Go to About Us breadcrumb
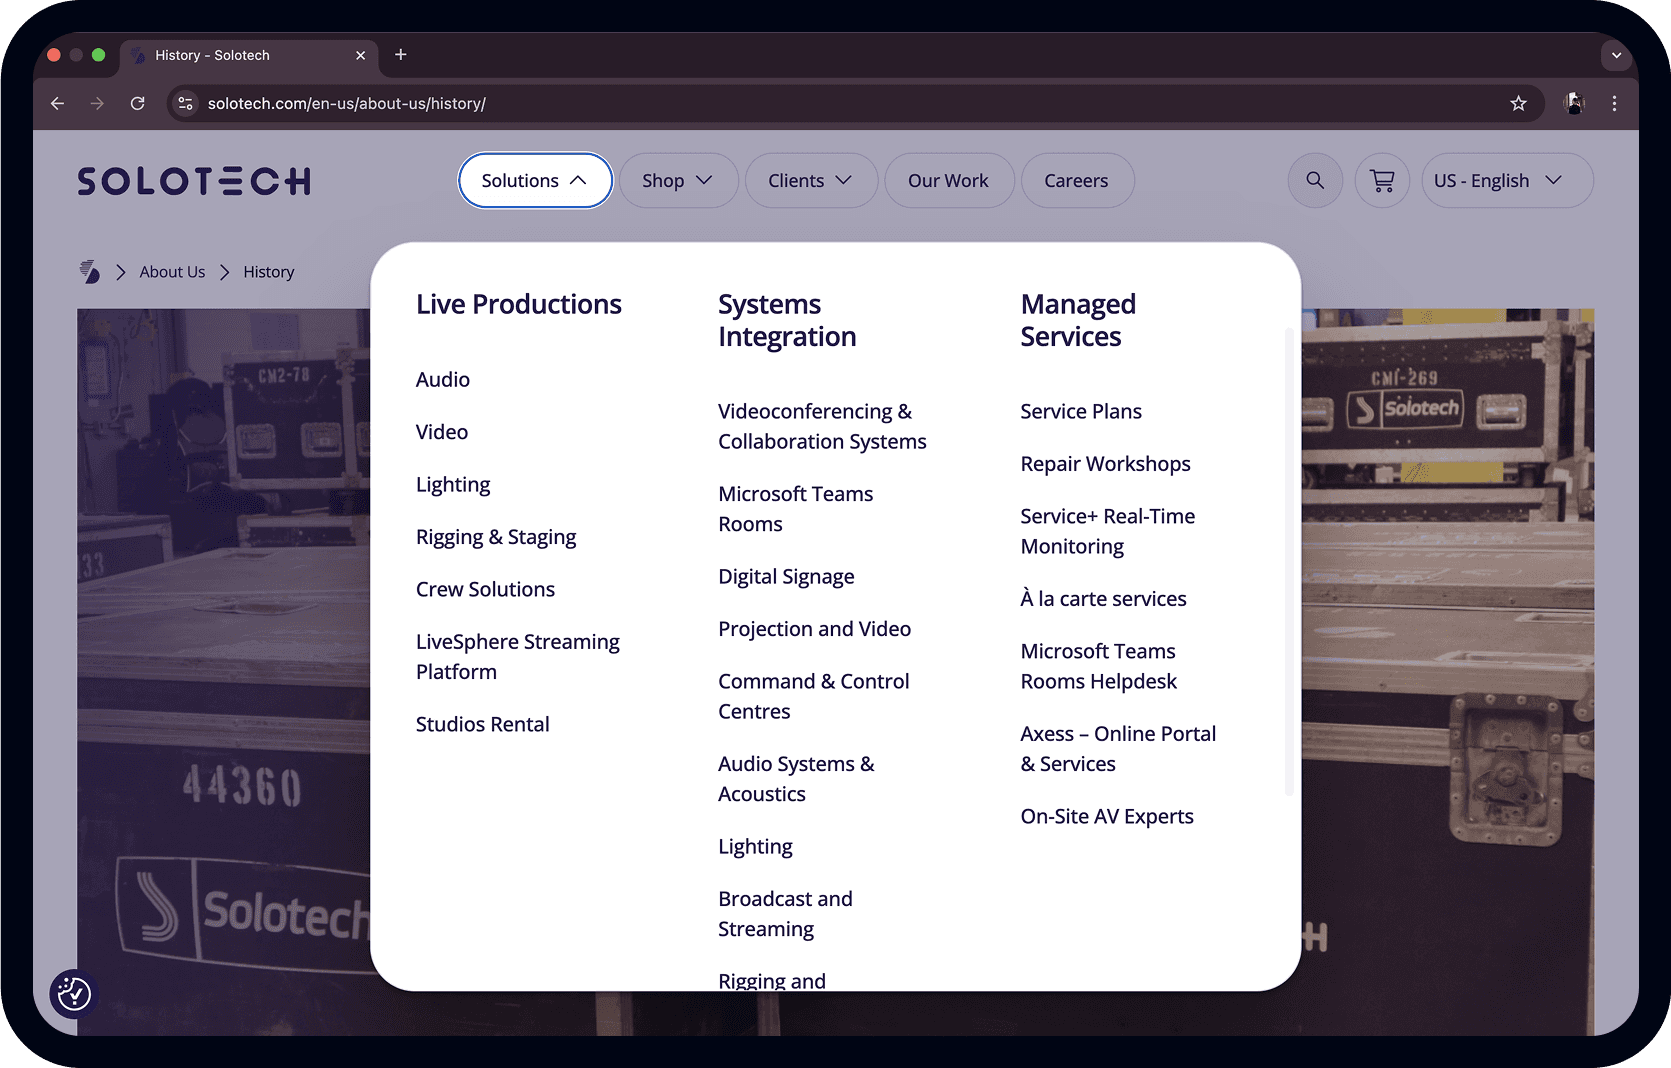 coord(172,272)
